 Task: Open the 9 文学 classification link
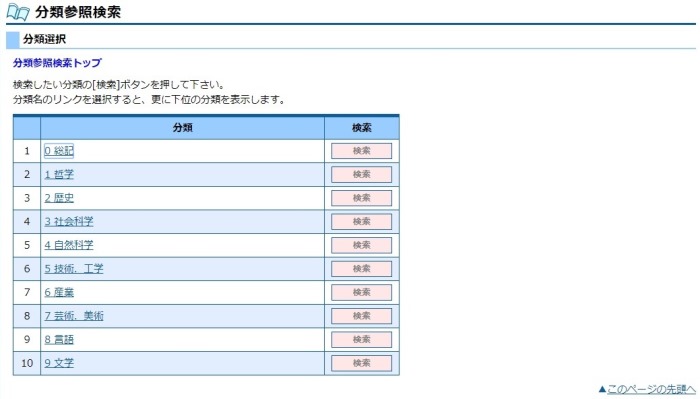[x=59, y=363]
